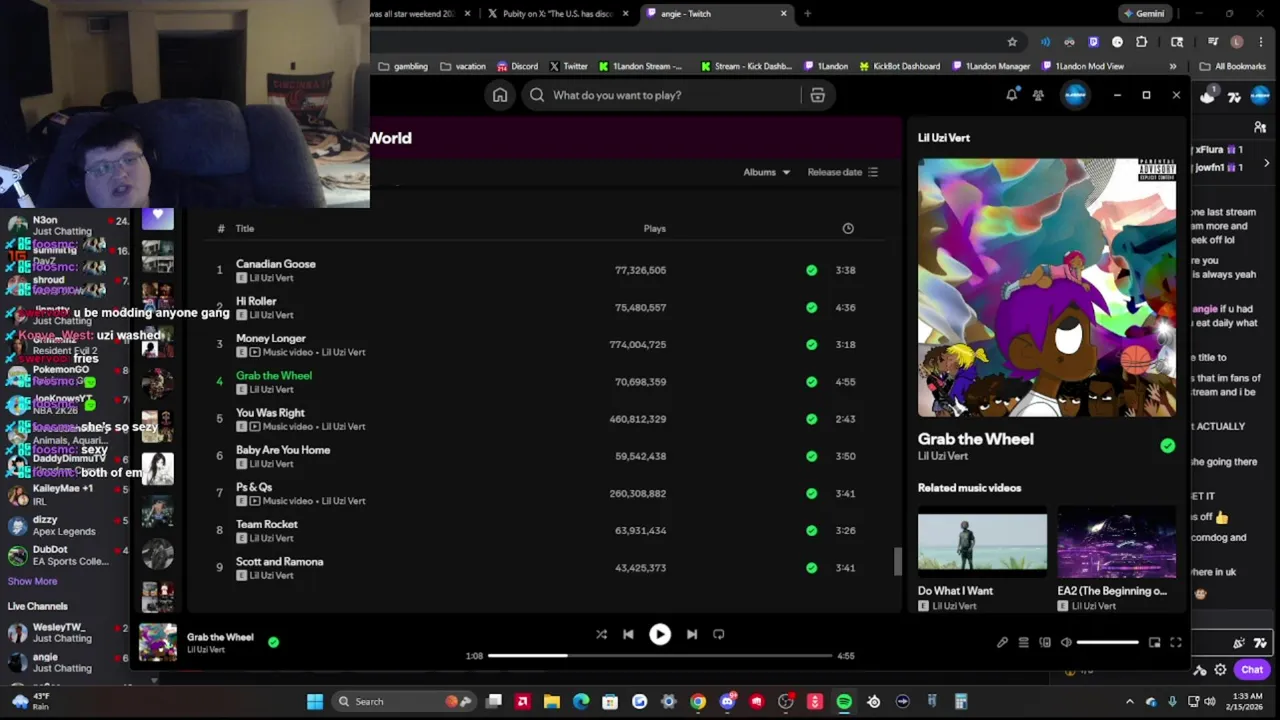Open File Explorer from the taskbar
The height and width of the screenshot is (720, 1280).
551,702
